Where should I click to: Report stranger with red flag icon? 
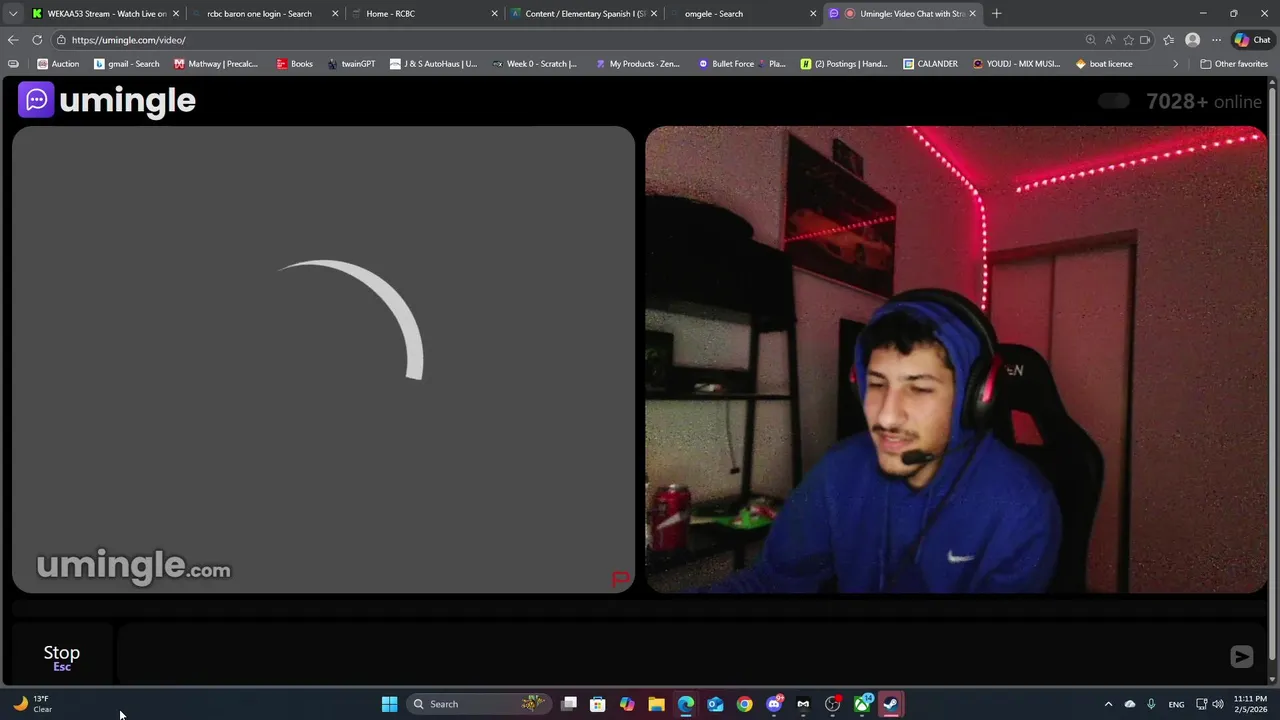tap(621, 579)
